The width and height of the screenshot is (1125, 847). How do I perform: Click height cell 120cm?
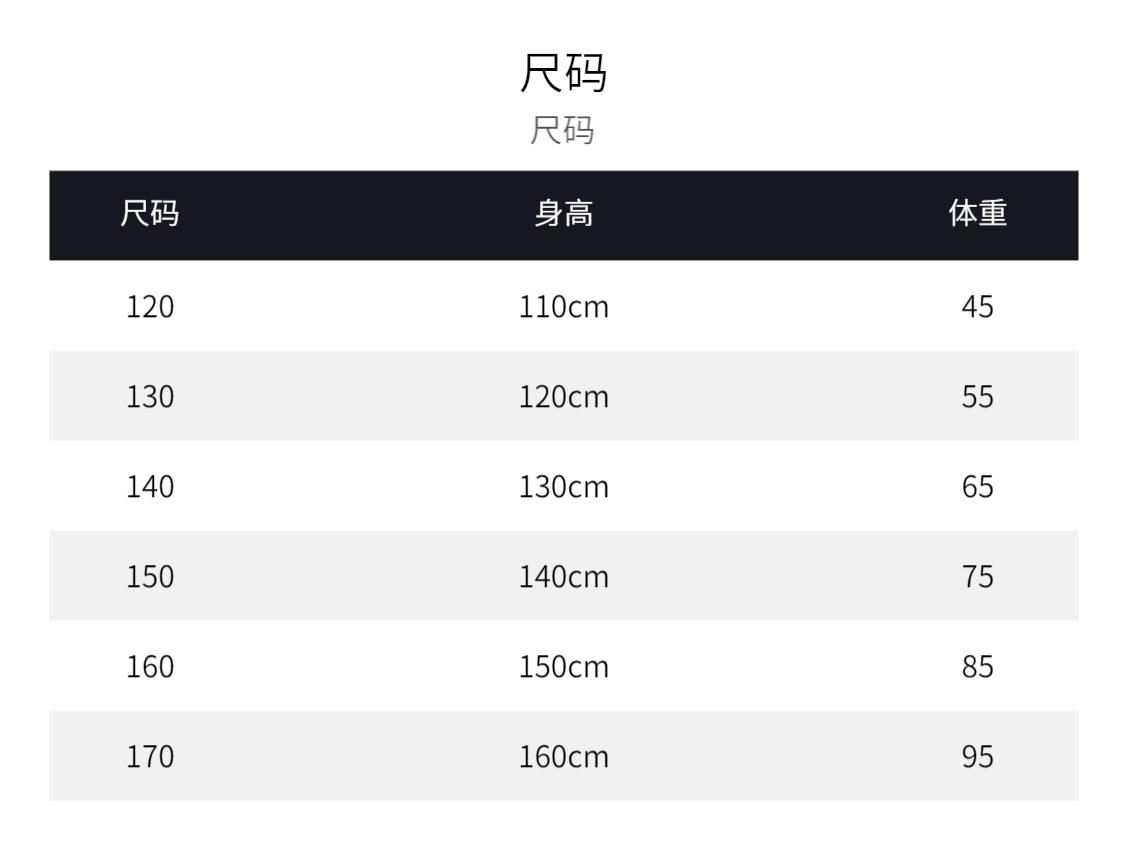point(564,397)
